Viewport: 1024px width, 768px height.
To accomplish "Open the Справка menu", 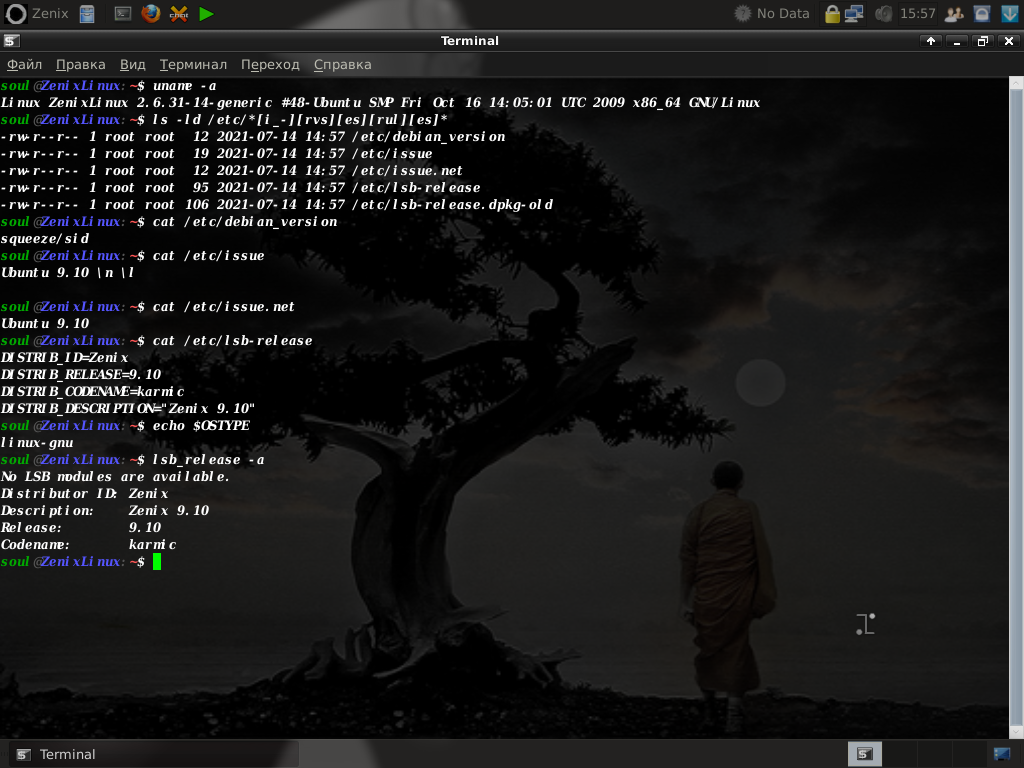I will tap(342, 65).
